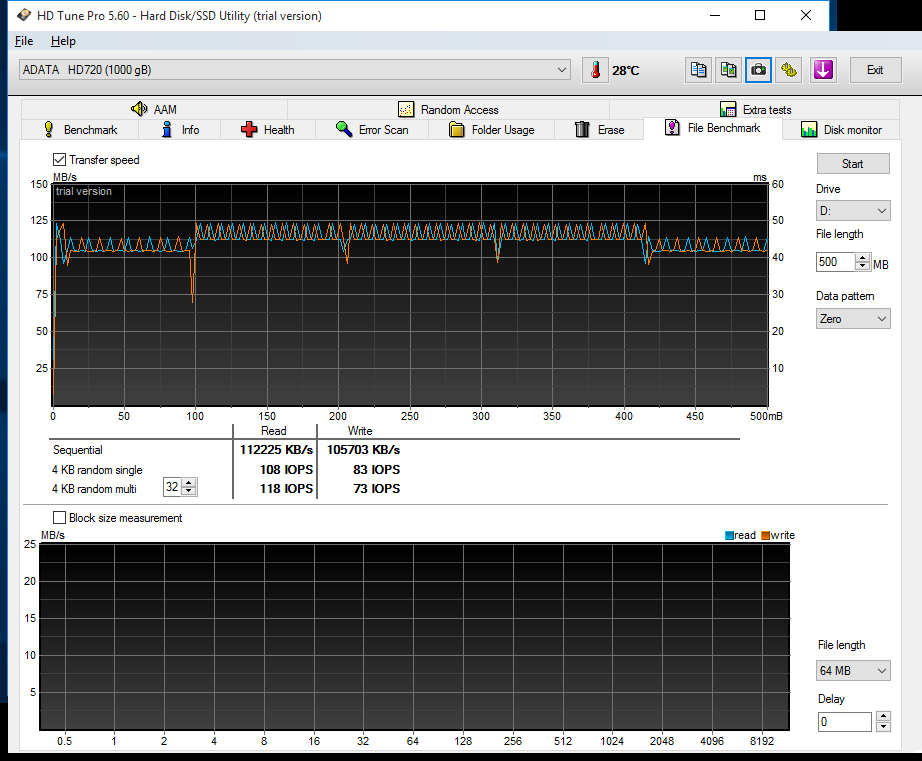Uncheck the Transfer speed checkbox
The height and width of the screenshot is (761, 922).
60,160
